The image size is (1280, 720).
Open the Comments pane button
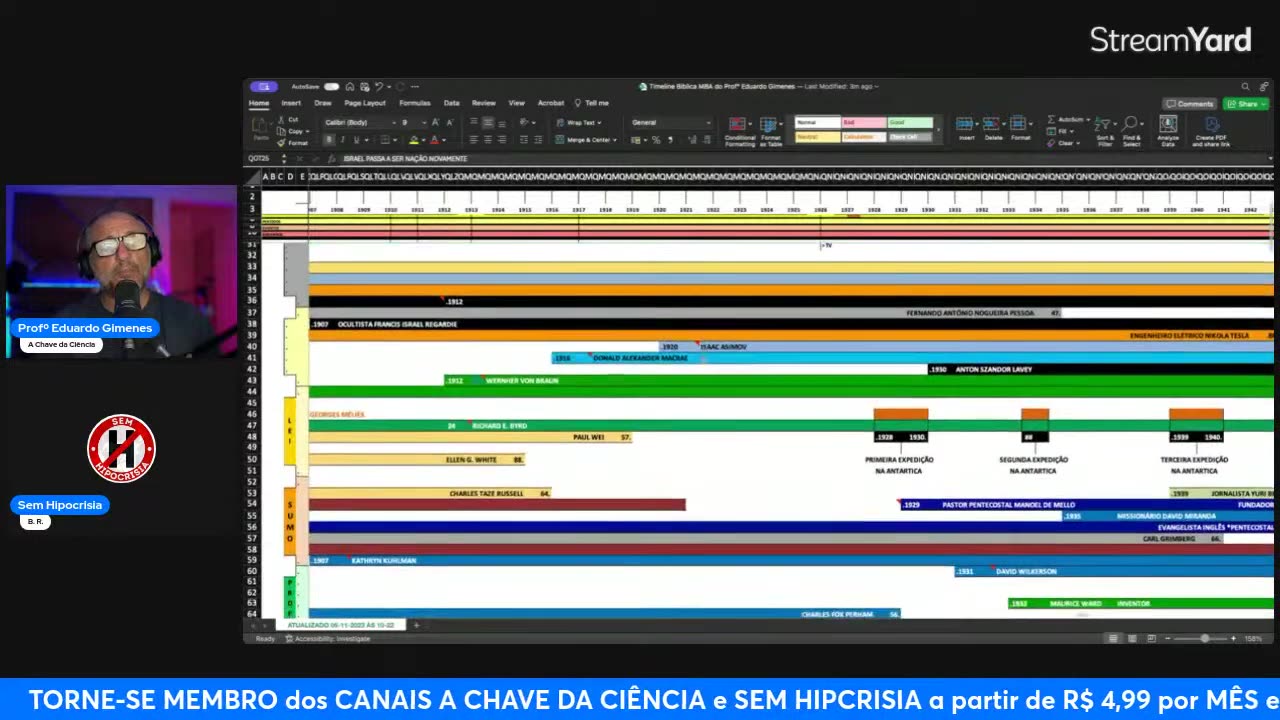pyautogui.click(x=1189, y=104)
